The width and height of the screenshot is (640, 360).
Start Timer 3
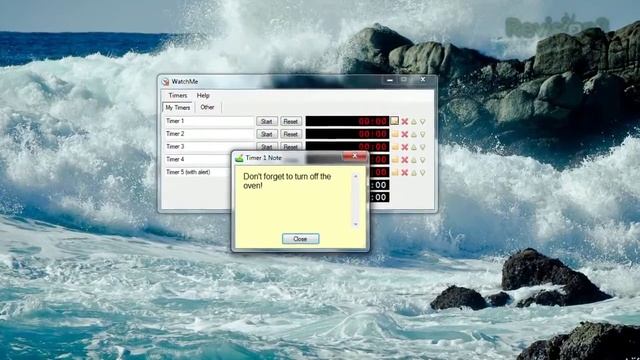click(x=267, y=146)
